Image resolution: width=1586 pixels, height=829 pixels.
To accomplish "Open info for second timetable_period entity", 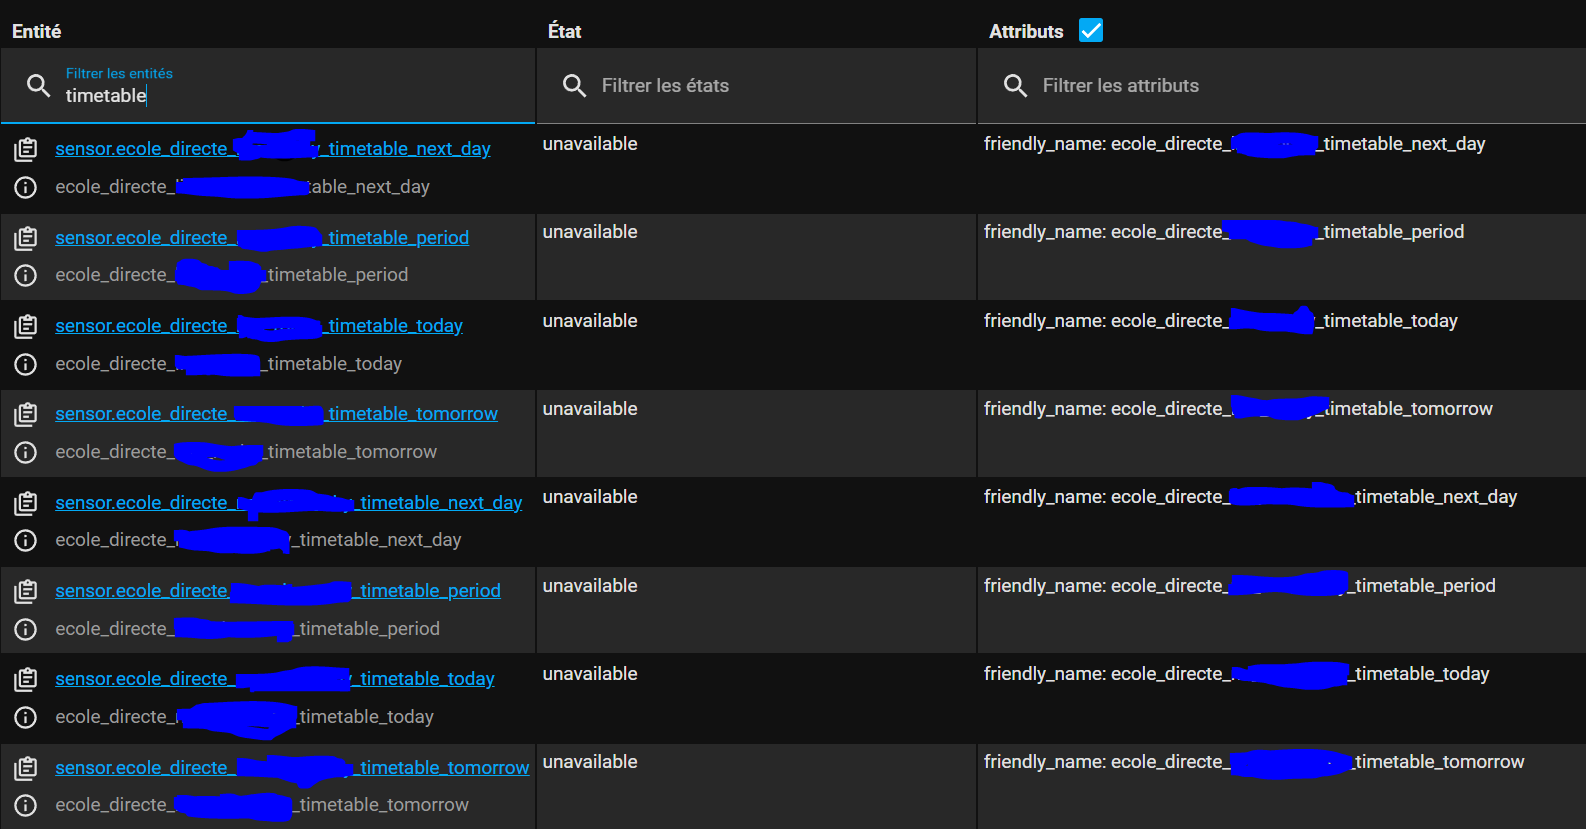I will (26, 629).
